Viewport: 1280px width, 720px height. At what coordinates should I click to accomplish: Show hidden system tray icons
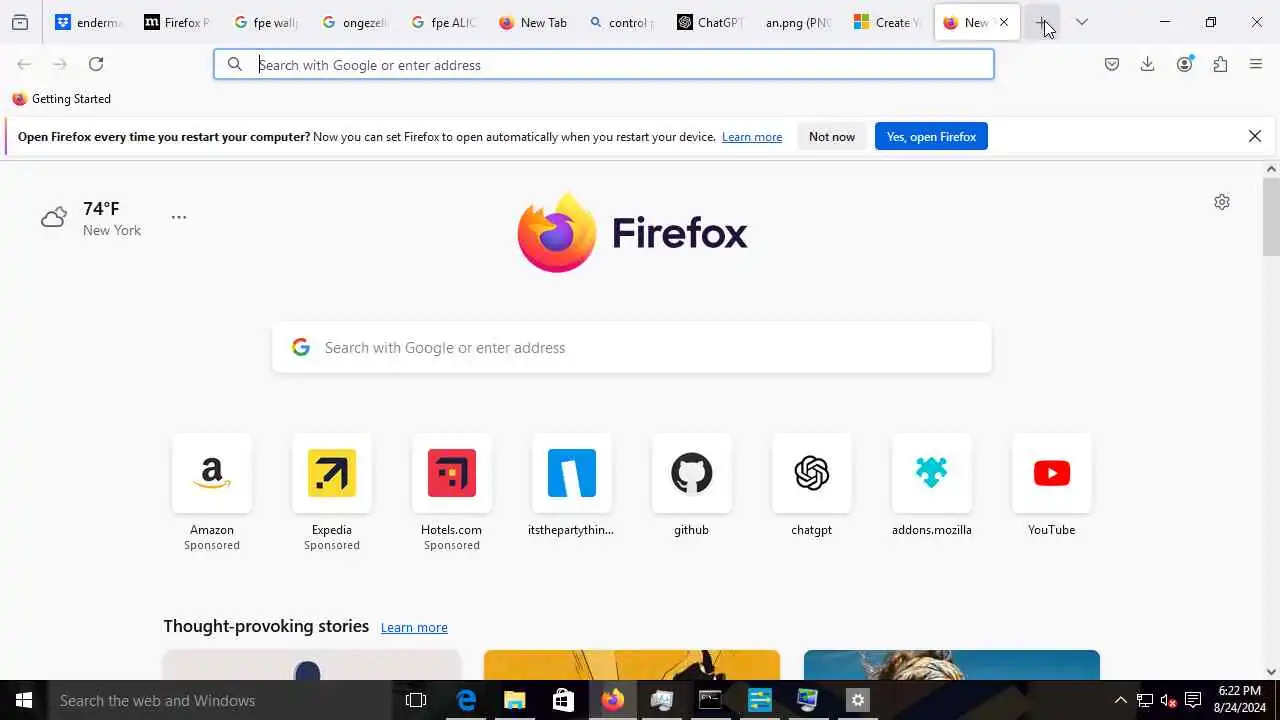click(1121, 700)
